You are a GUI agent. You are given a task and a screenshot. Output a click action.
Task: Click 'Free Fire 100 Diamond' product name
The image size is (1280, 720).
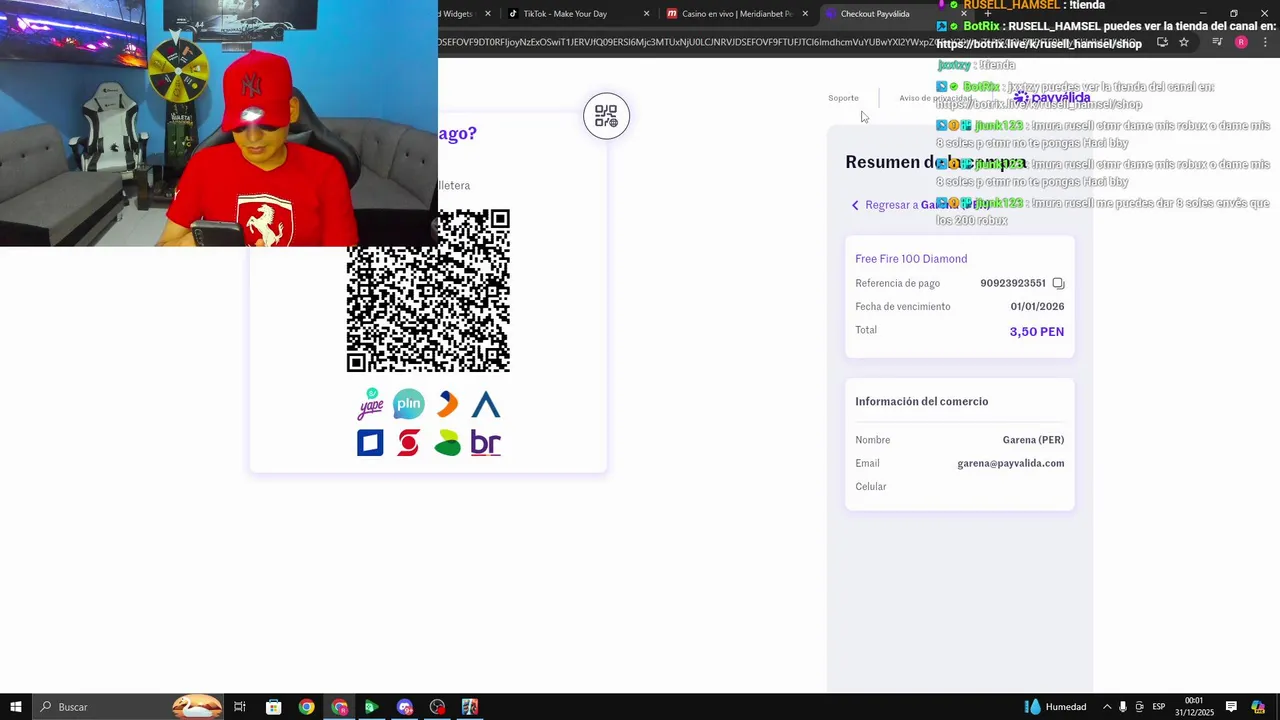point(911,259)
